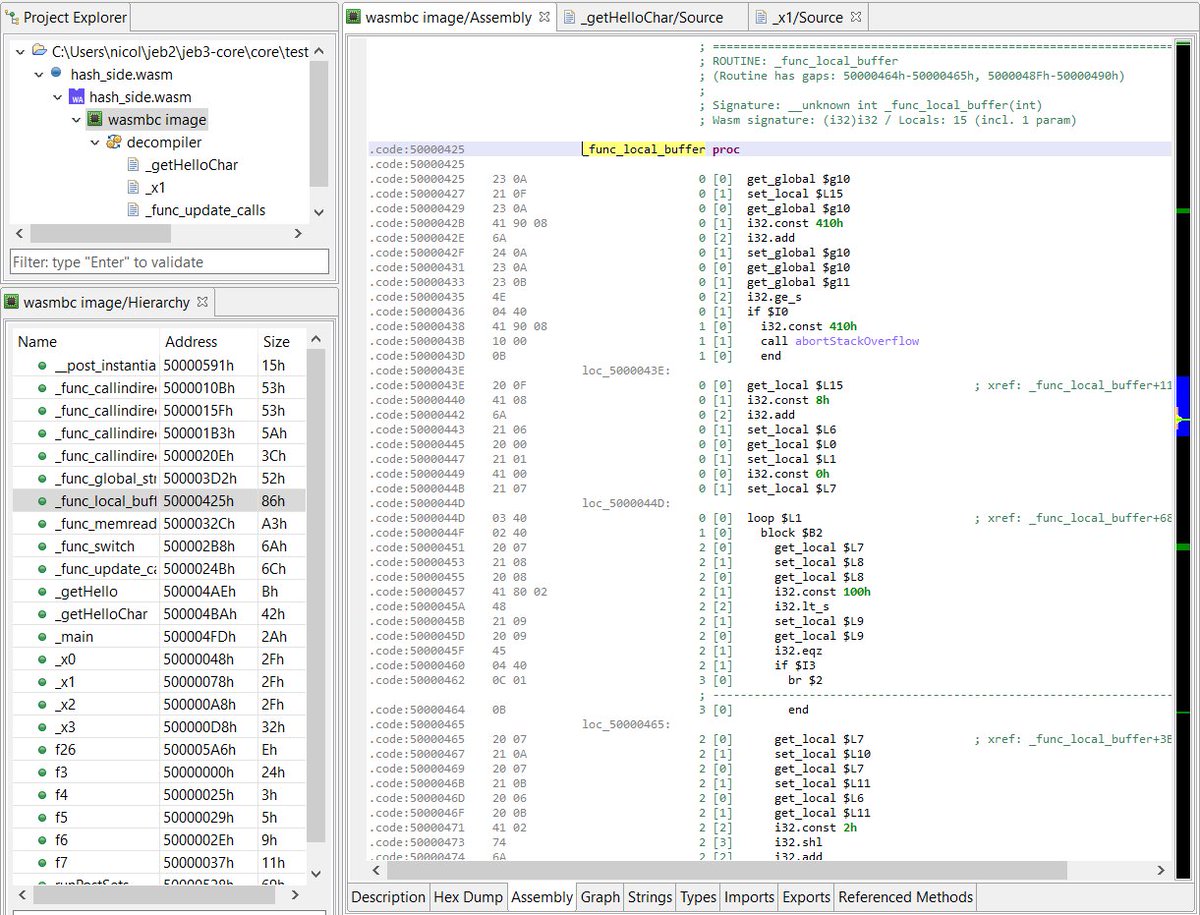The height and width of the screenshot is (915, 1200).
Task: Sort hierarchy by Address column header
Action: [208, 342]
